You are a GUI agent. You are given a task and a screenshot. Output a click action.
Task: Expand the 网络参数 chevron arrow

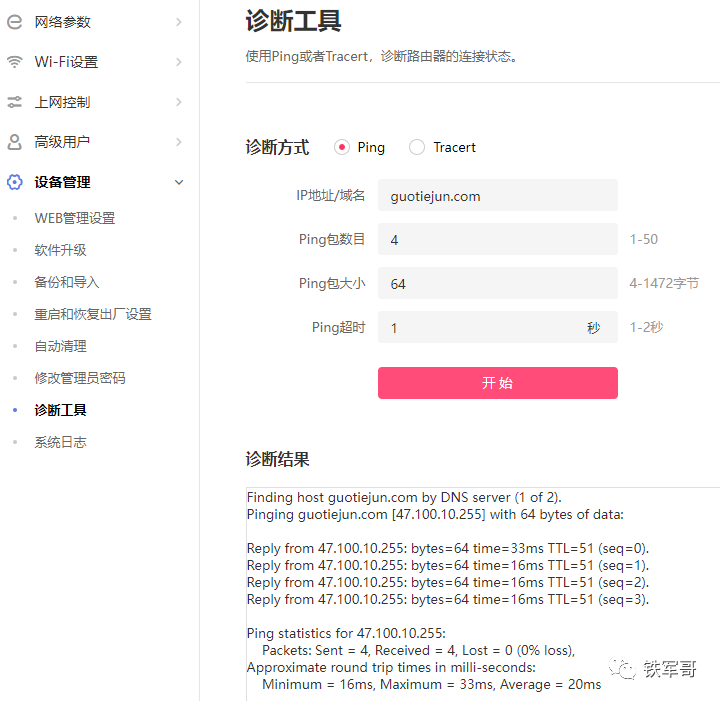pos(179,21)
